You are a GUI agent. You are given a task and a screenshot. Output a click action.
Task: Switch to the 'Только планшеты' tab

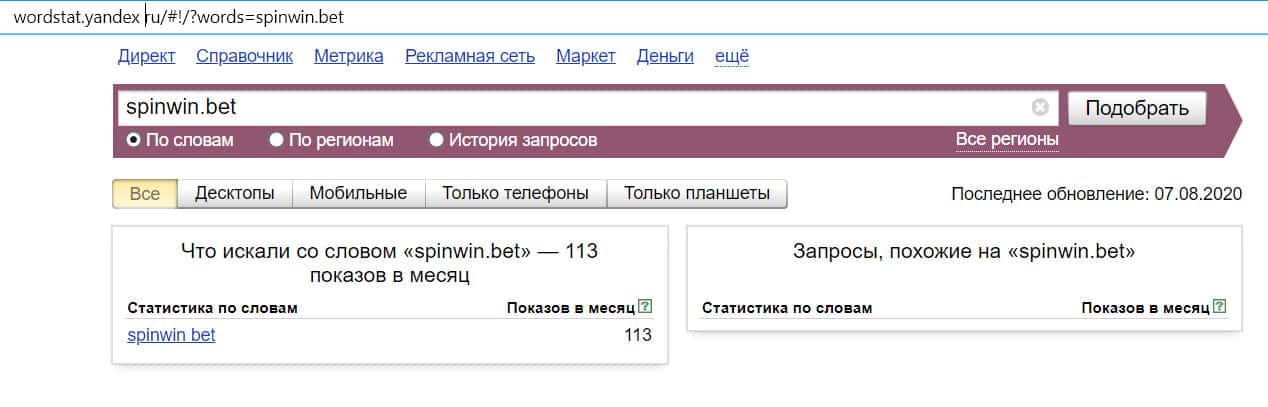(x=697, y=193)
